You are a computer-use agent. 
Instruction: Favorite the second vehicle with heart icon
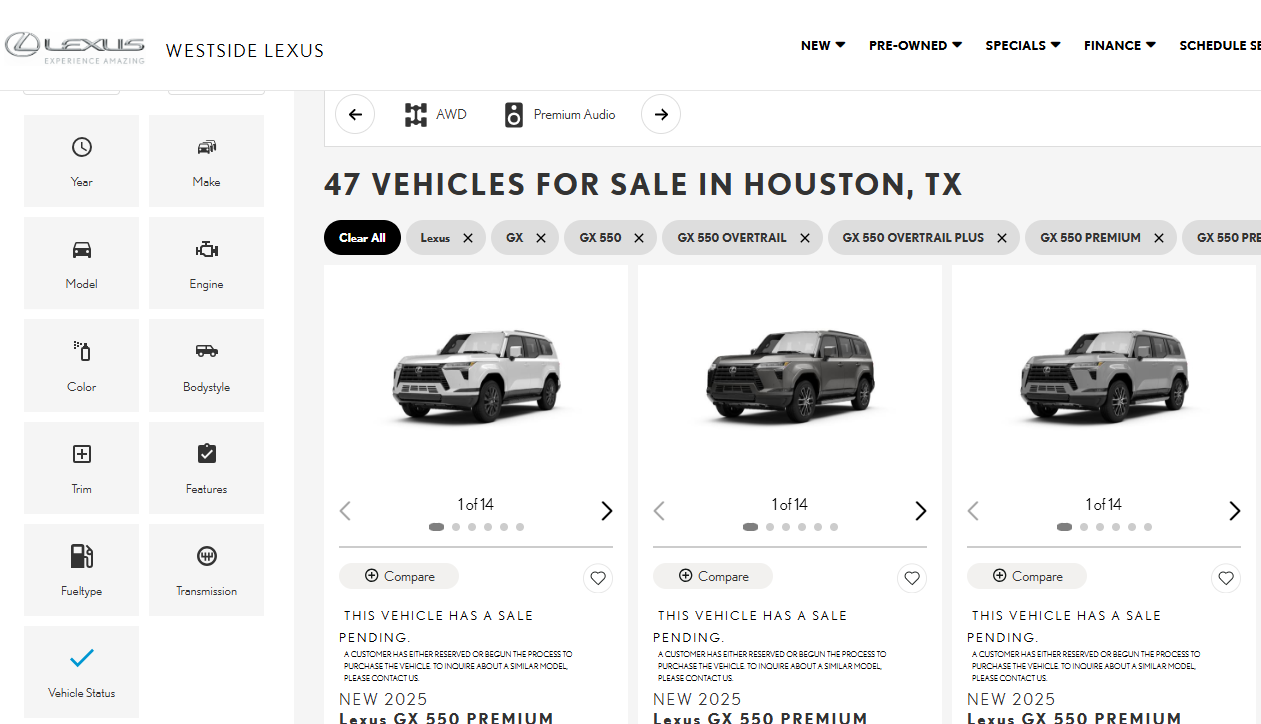912,578
